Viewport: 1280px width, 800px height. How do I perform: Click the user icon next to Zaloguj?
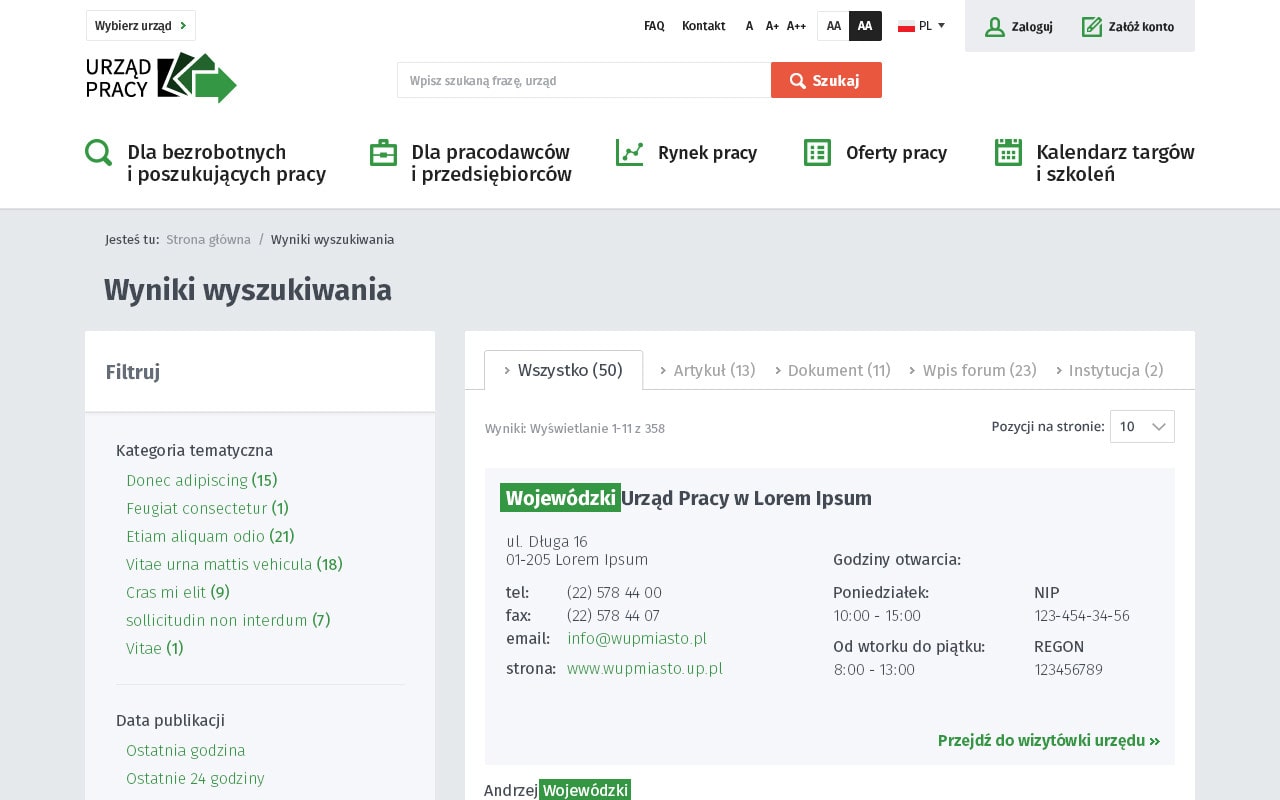coord(994,27)
